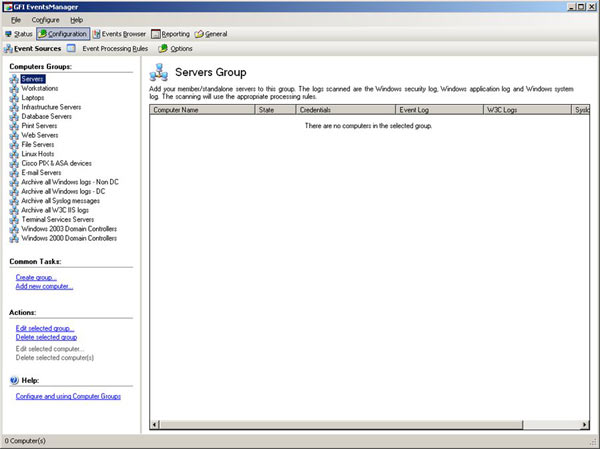This screenshot has height=449, width=600.
Task: Click the Status tab monitor icon
Action: (x=8, y=34)
